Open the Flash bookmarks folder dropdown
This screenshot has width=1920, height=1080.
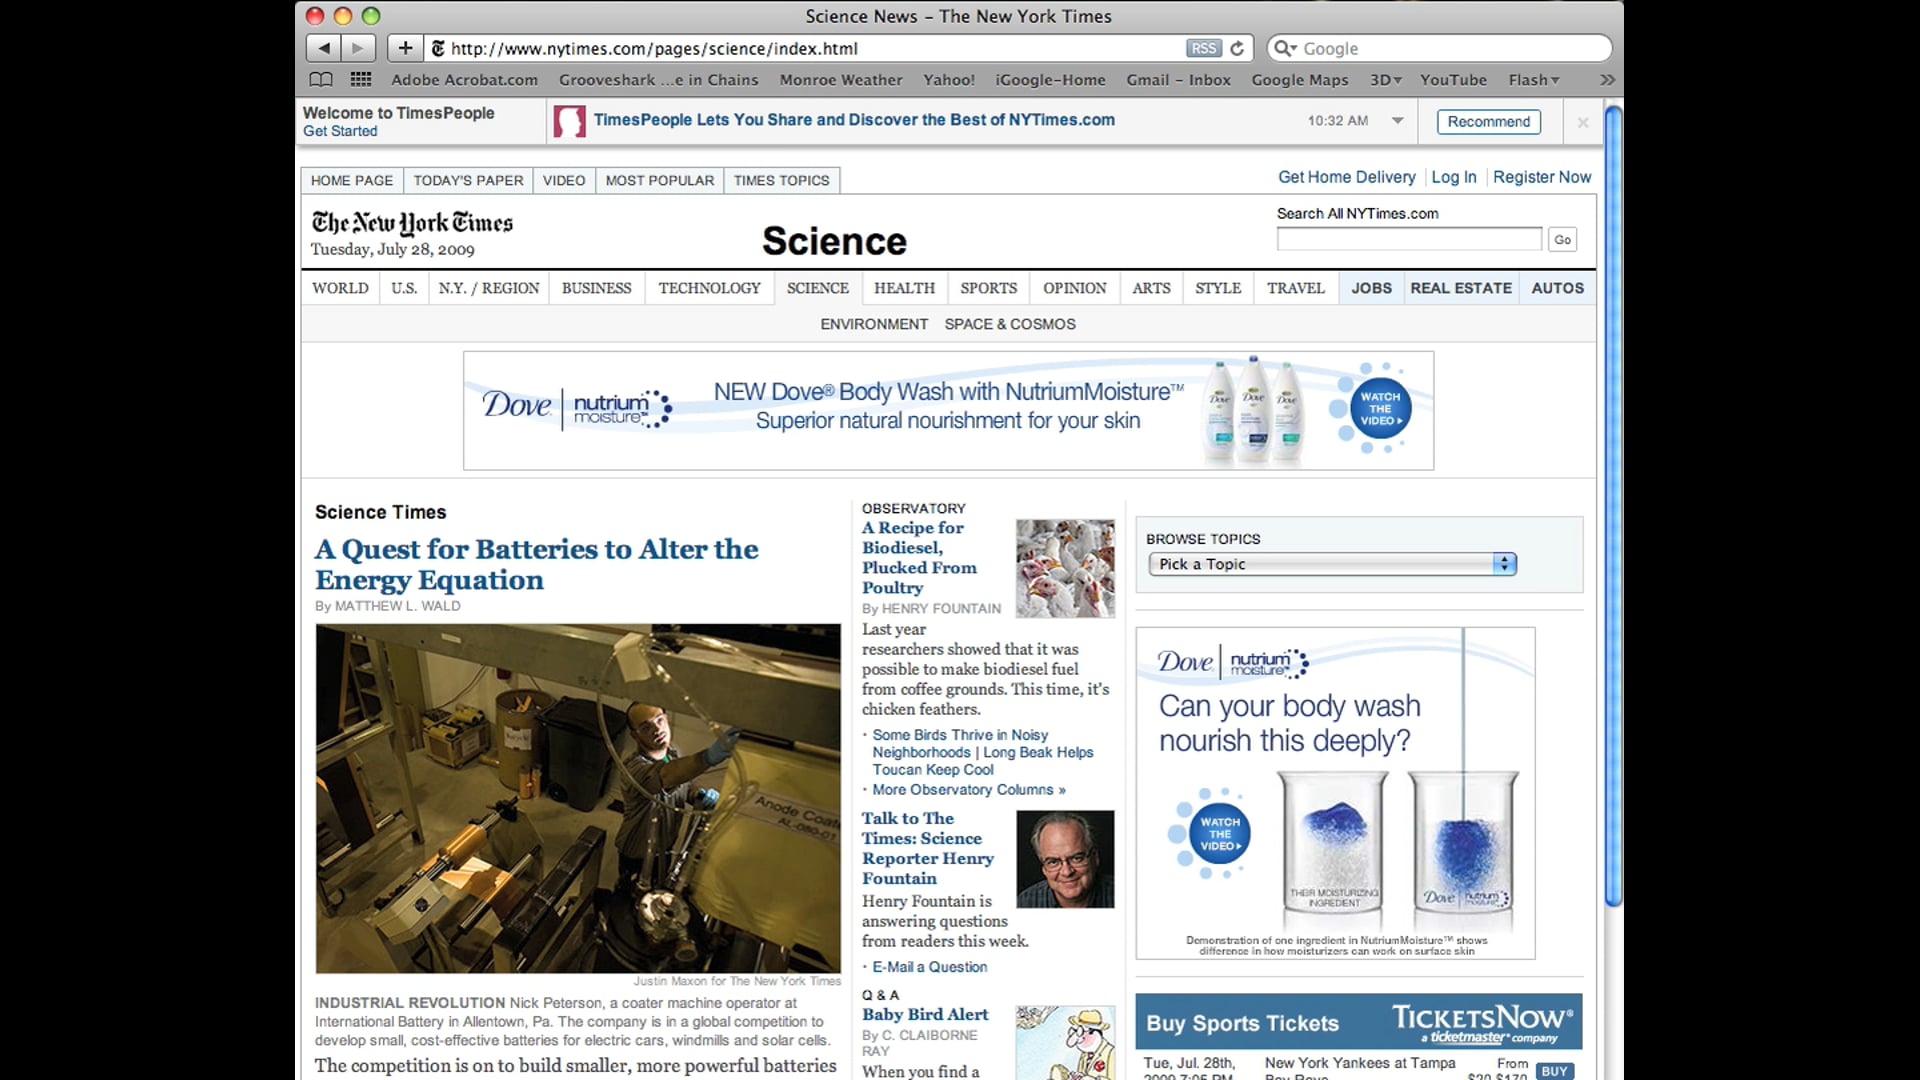point(1533,80)
